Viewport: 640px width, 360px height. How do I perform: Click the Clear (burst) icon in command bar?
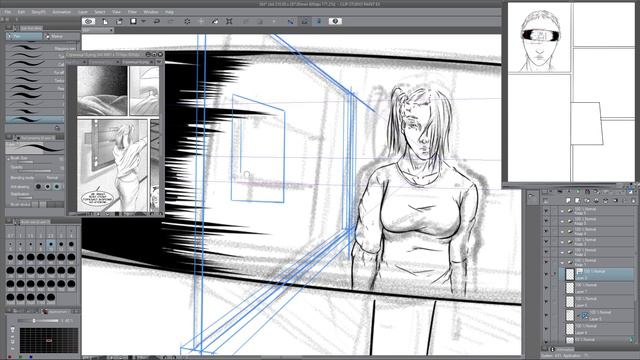point(187,21)
